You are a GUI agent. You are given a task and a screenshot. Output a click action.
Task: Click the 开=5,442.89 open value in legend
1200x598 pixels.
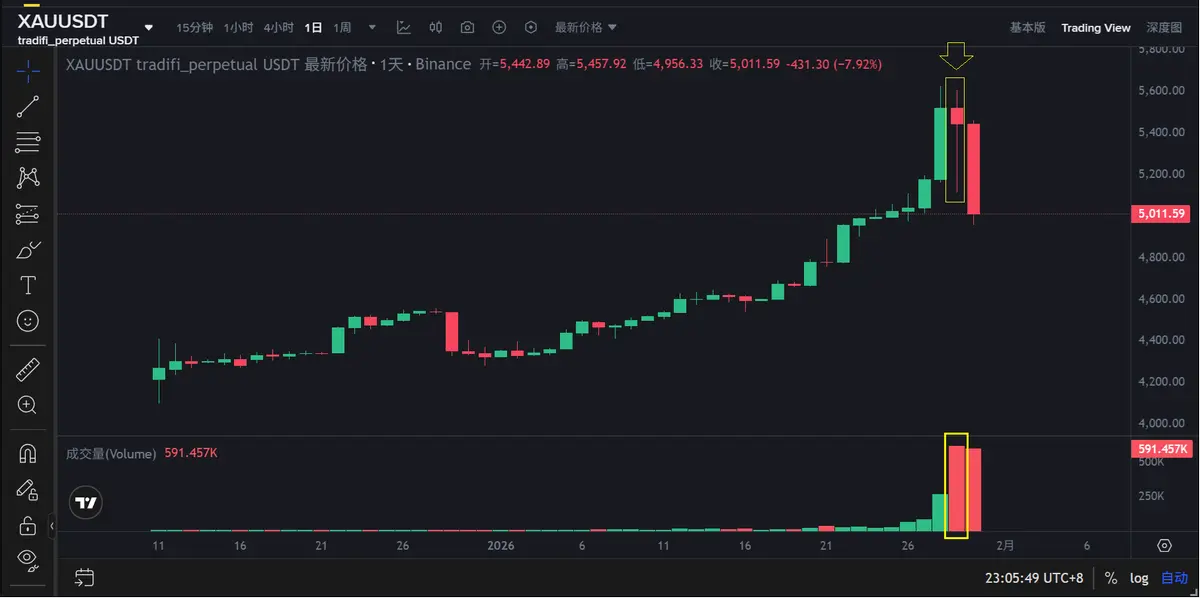[514, 64]
